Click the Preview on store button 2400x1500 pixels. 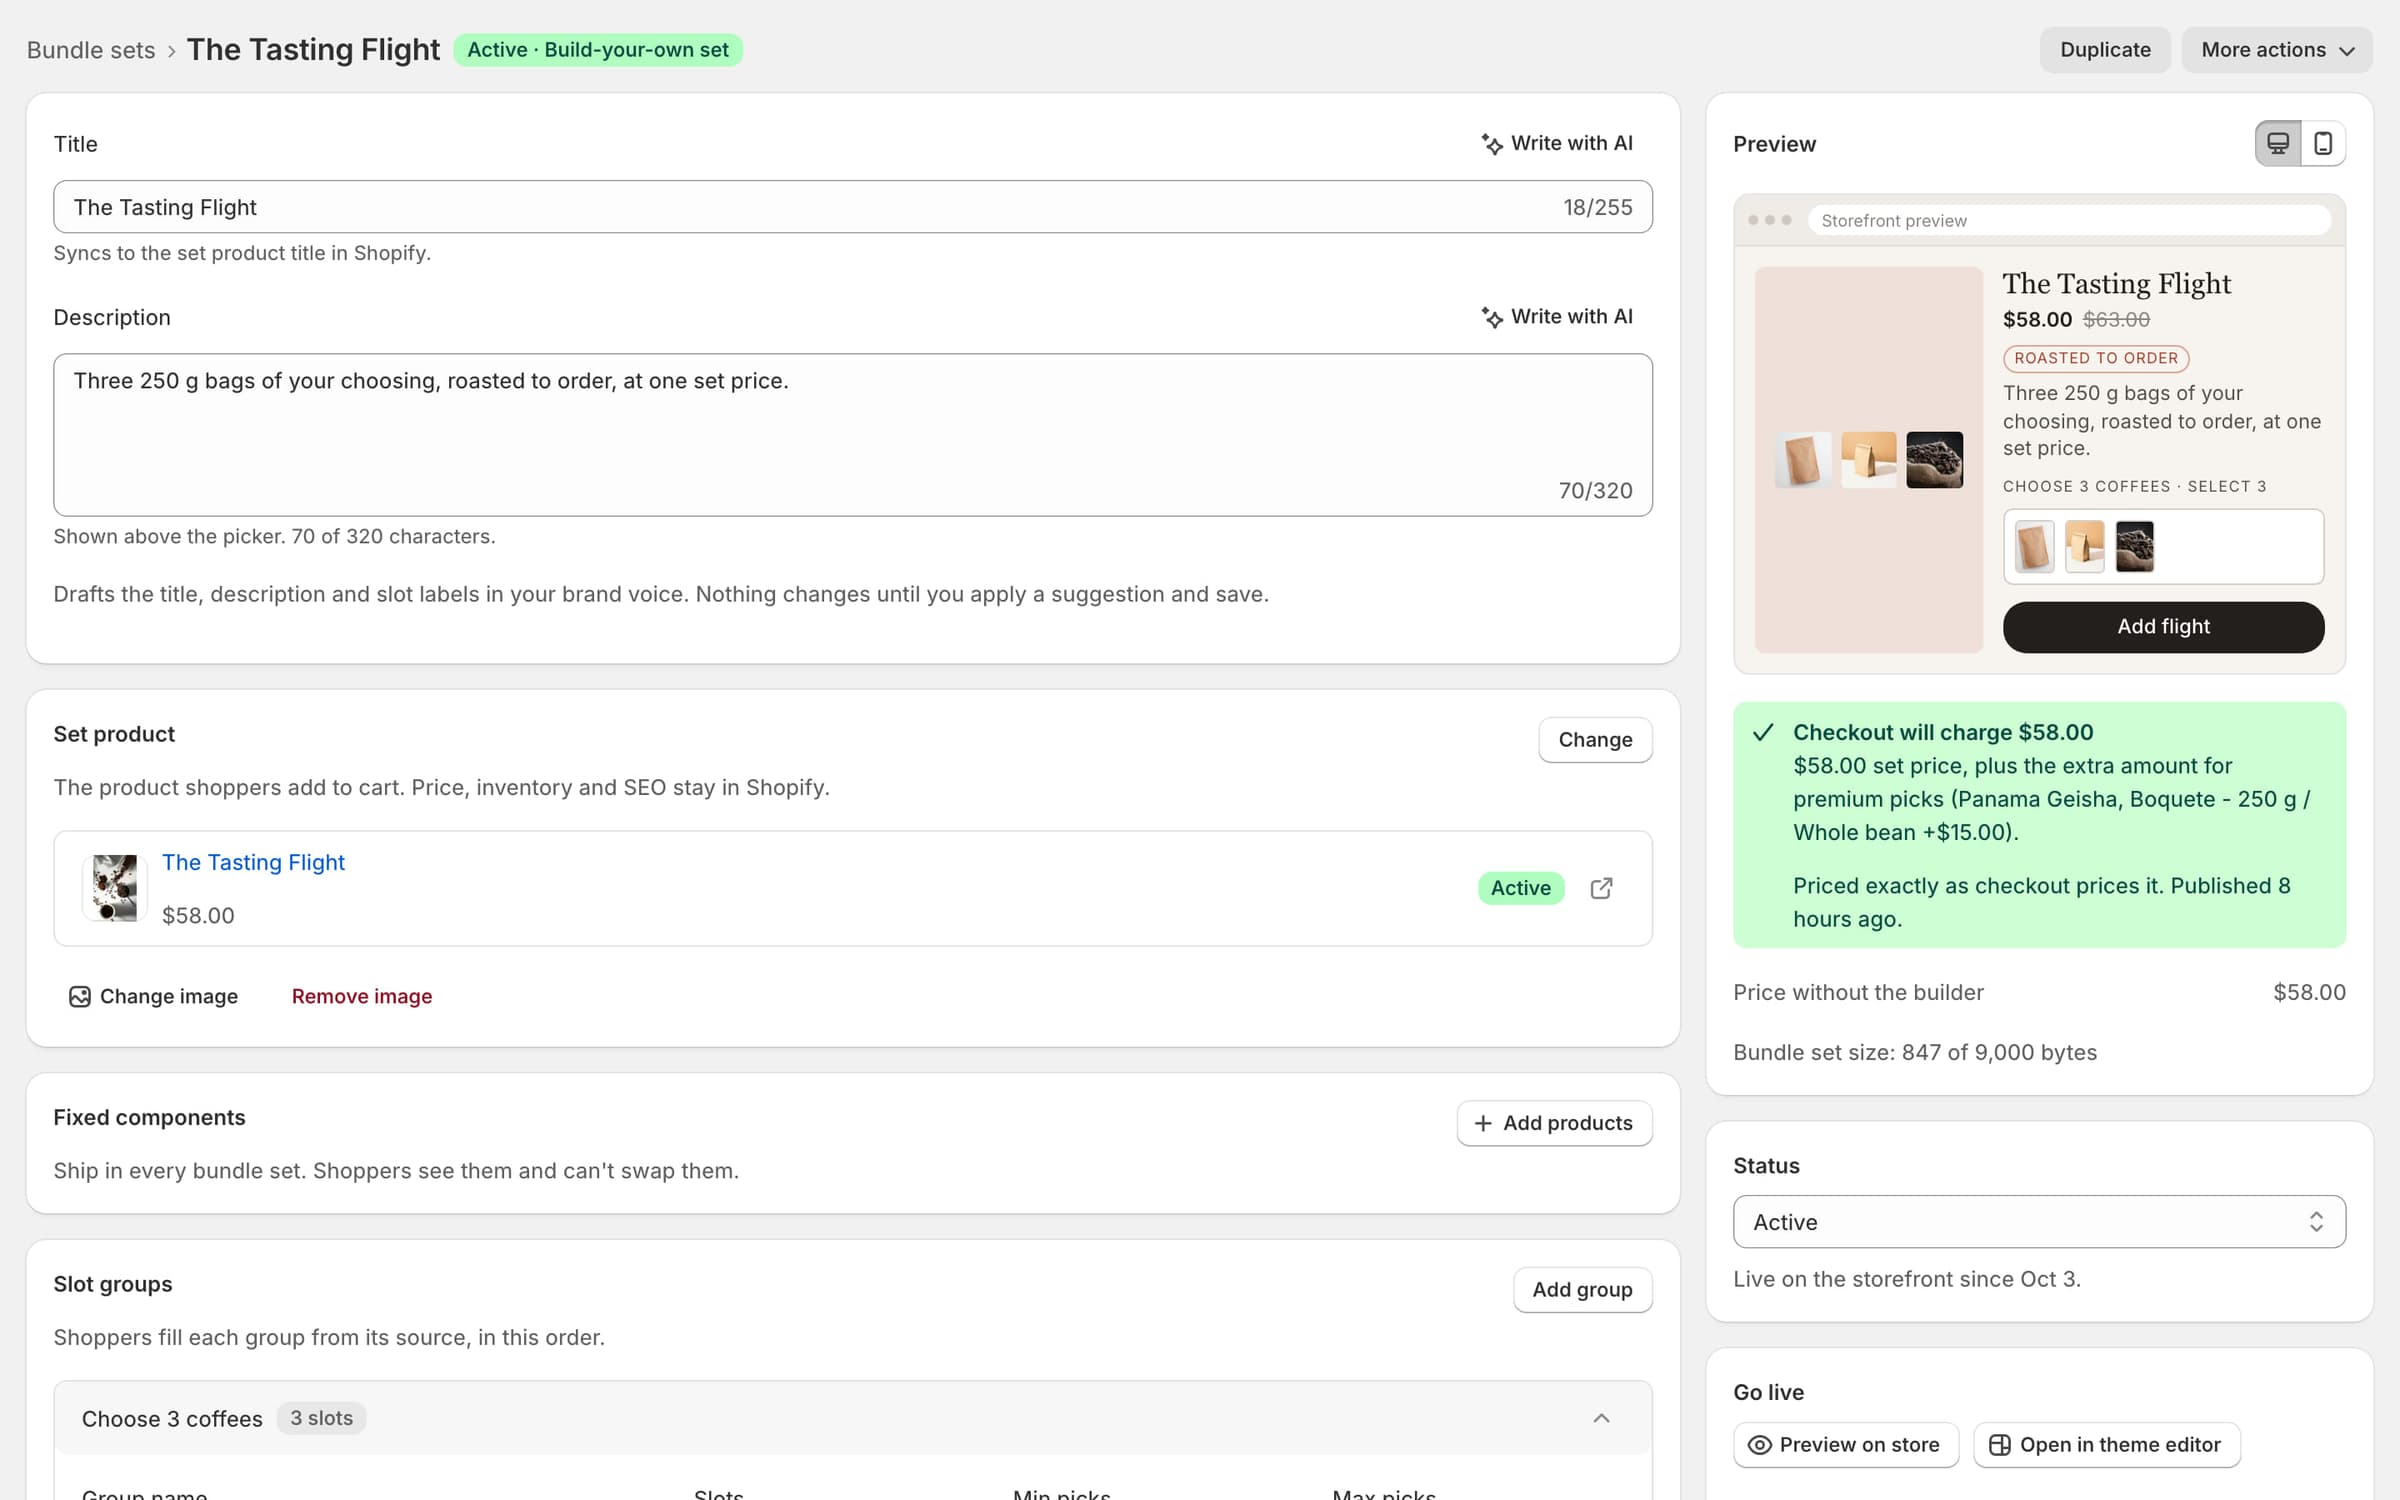pyautogui.click(x=1845, y=1444)
